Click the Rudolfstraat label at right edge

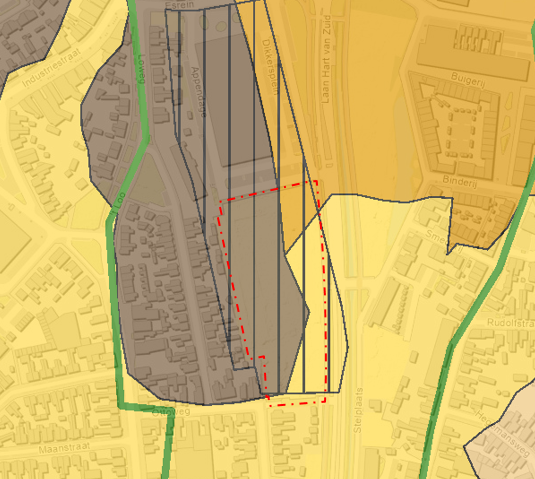[511, 323]
